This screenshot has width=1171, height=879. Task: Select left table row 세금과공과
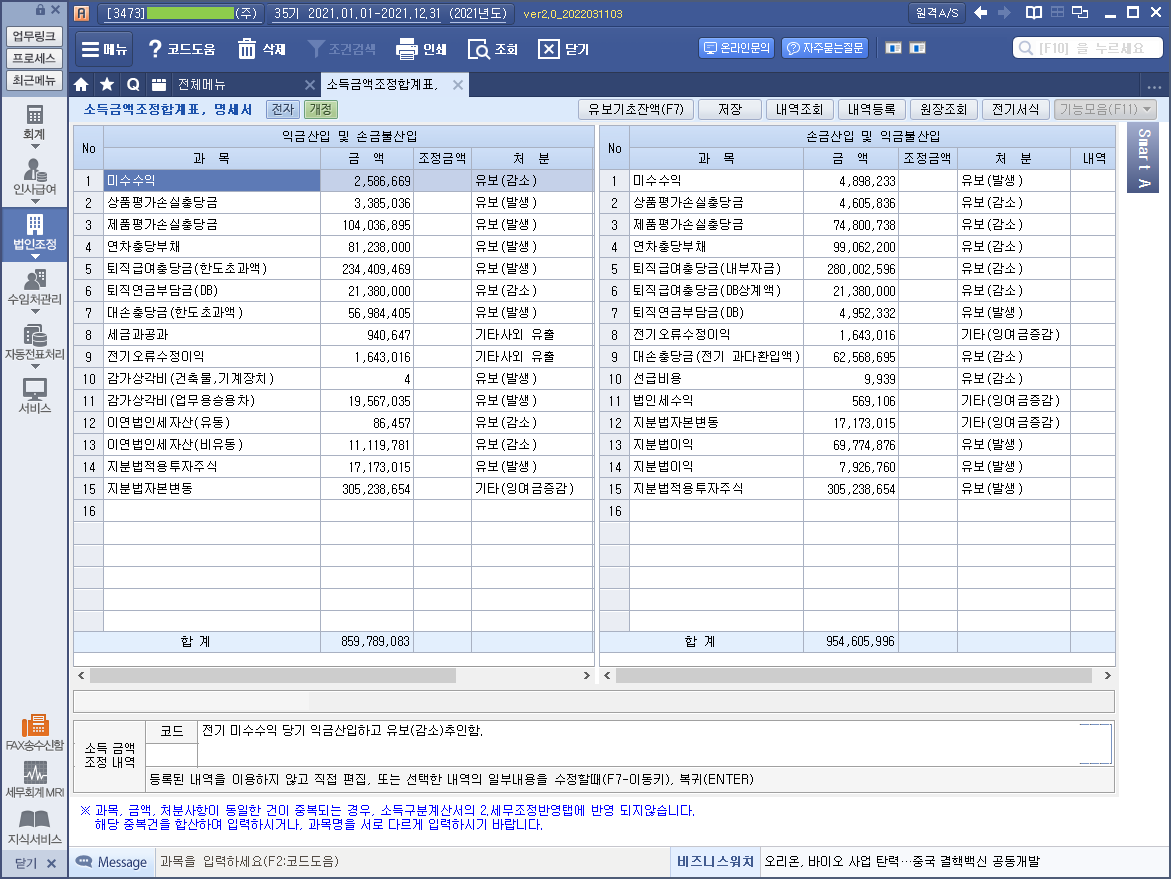pyautogui.click(x=333, y=335)
